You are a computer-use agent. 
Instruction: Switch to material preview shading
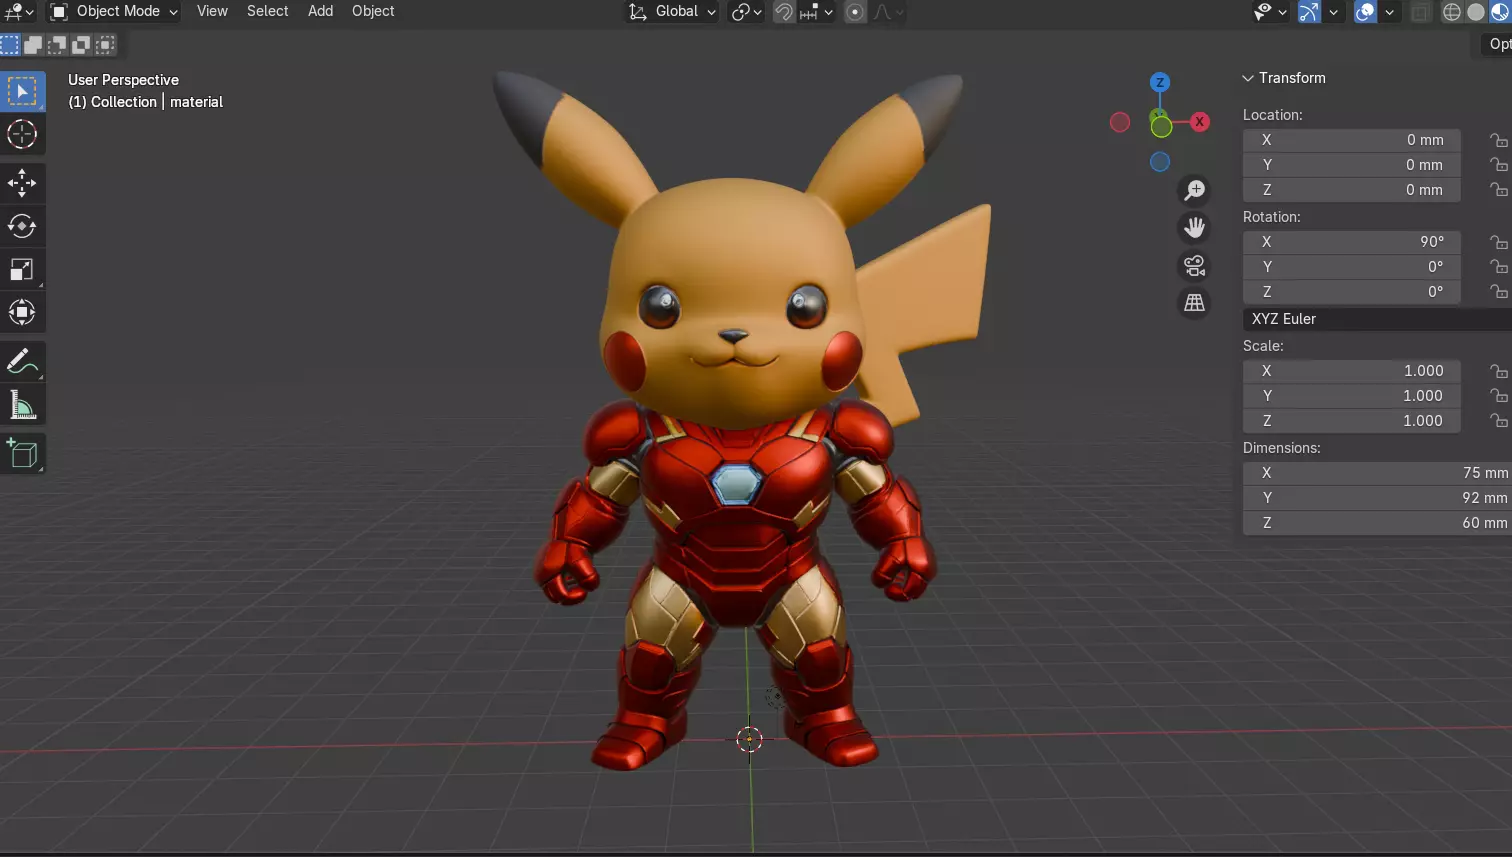(1500, 12)
